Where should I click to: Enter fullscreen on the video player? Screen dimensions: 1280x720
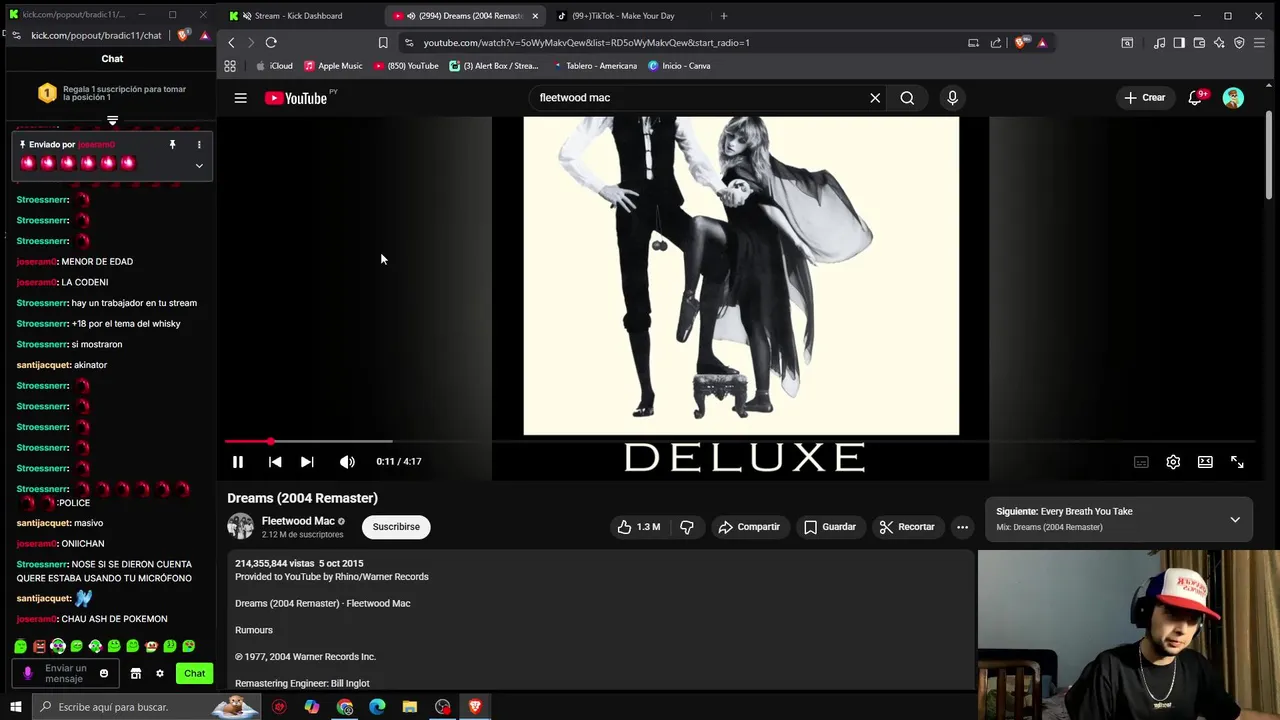tap(1237, 462)
